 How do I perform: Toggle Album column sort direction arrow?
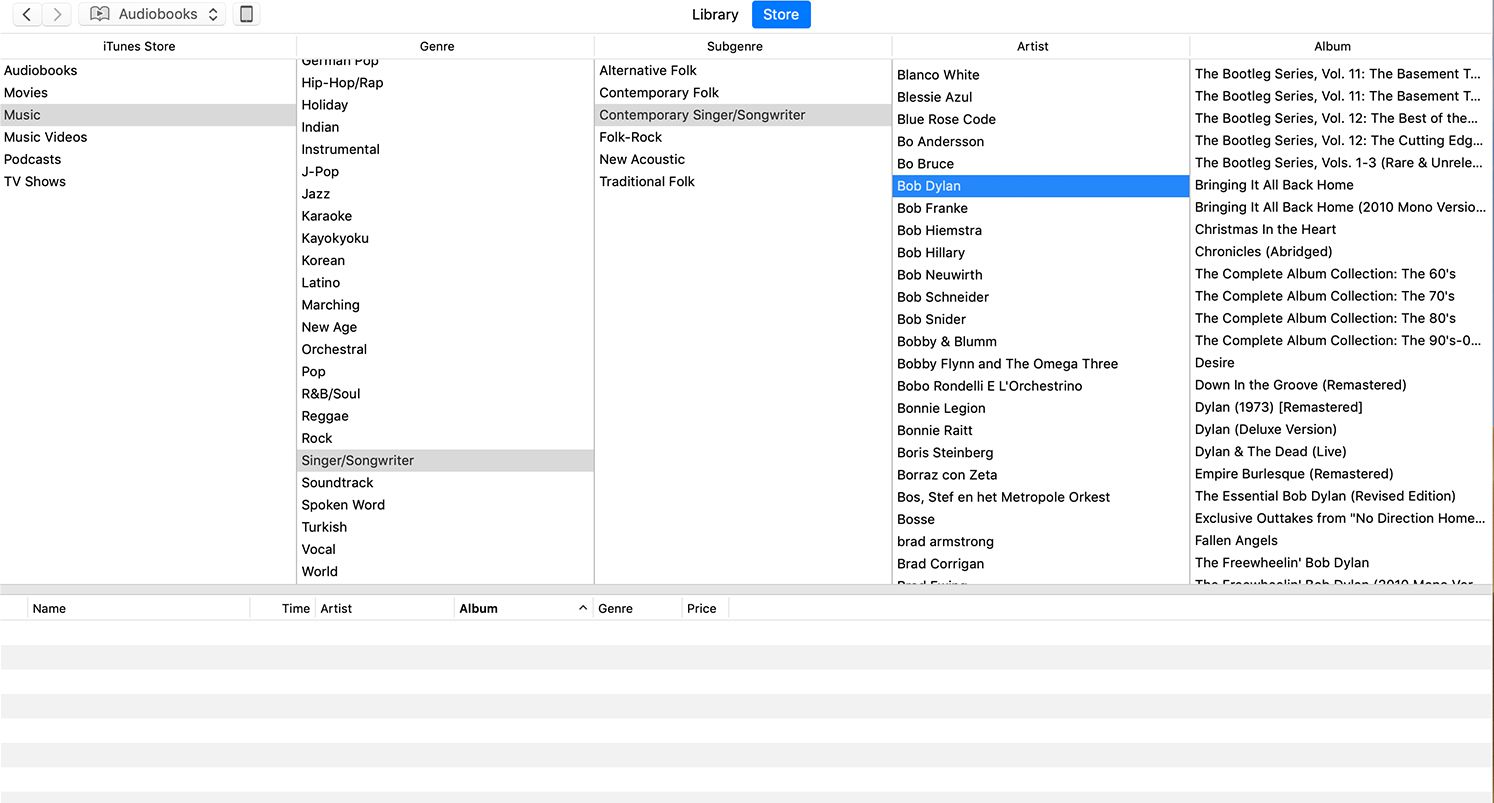point(583,608)
